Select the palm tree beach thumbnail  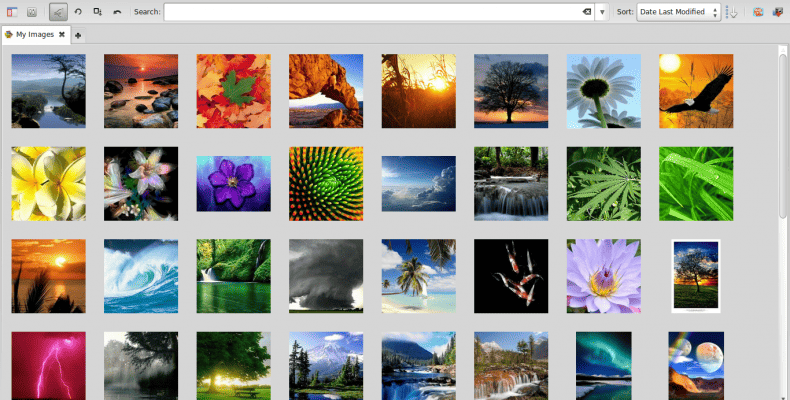click(419, 276)
